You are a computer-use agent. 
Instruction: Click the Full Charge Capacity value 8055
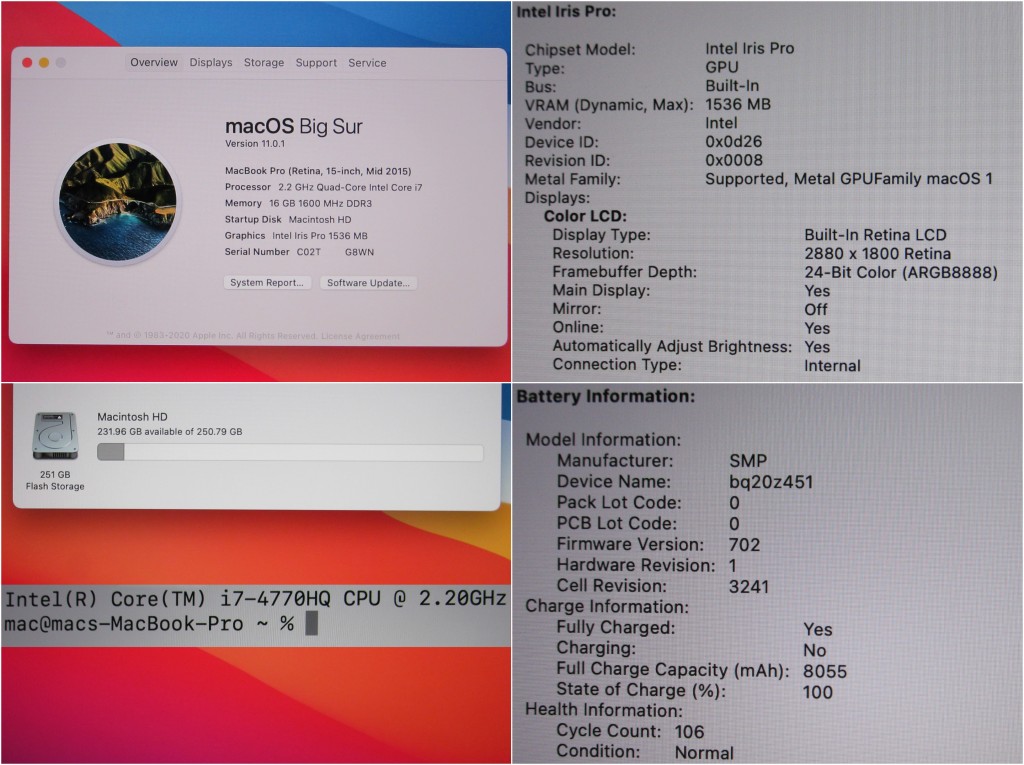[x=825, y=672]
